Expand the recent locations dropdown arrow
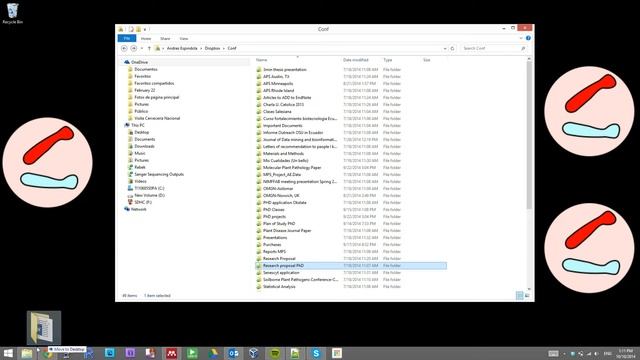The height and width of the screenshot is (360, 640). pyautogui.click(x=142, y=48)
